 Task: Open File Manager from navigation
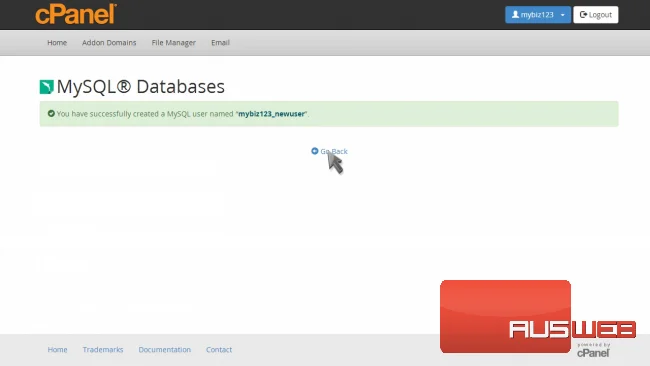(173, 43)
